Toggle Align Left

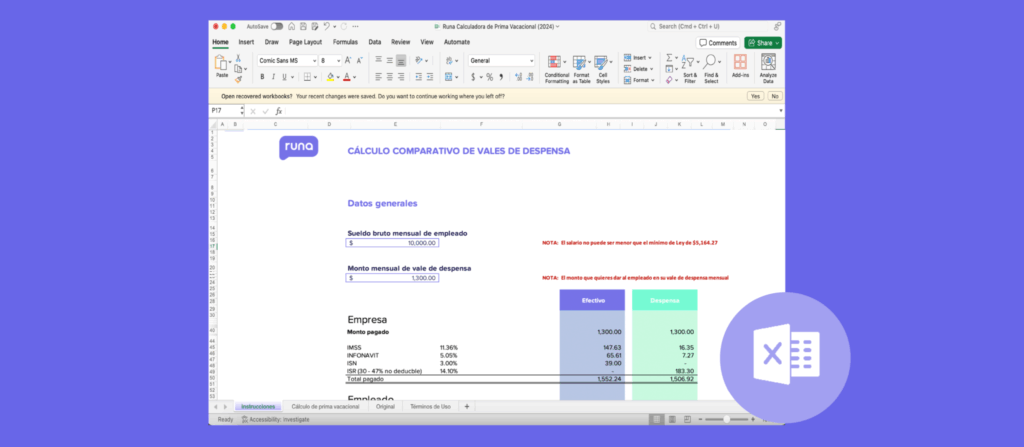tap(378, 77)
